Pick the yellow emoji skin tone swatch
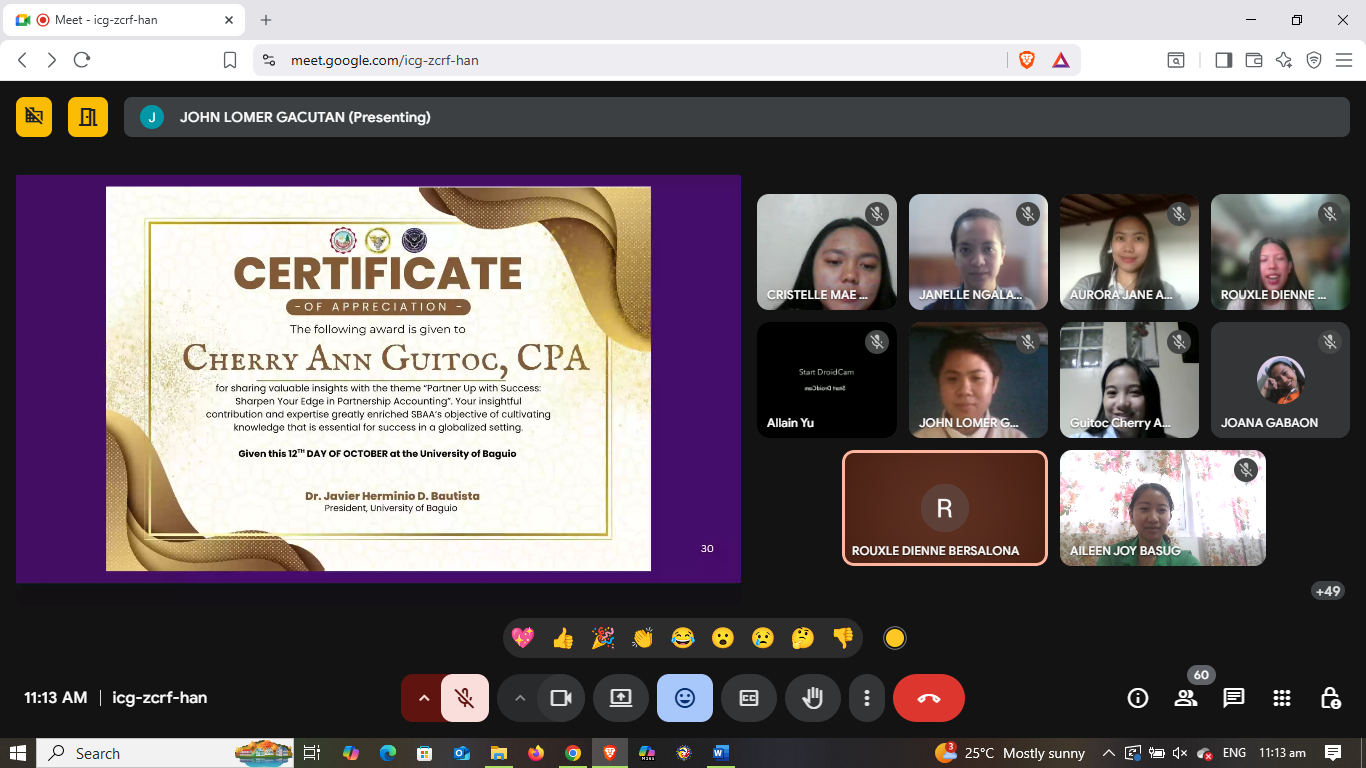Screen dimensions: 1366x768 [x=895, y=638]
